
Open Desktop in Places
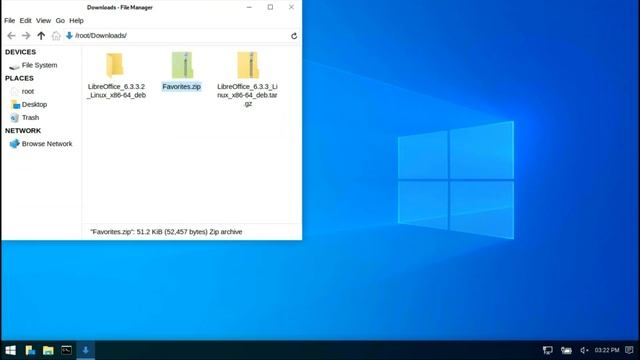pyautogui.click(x=29, y=104)
